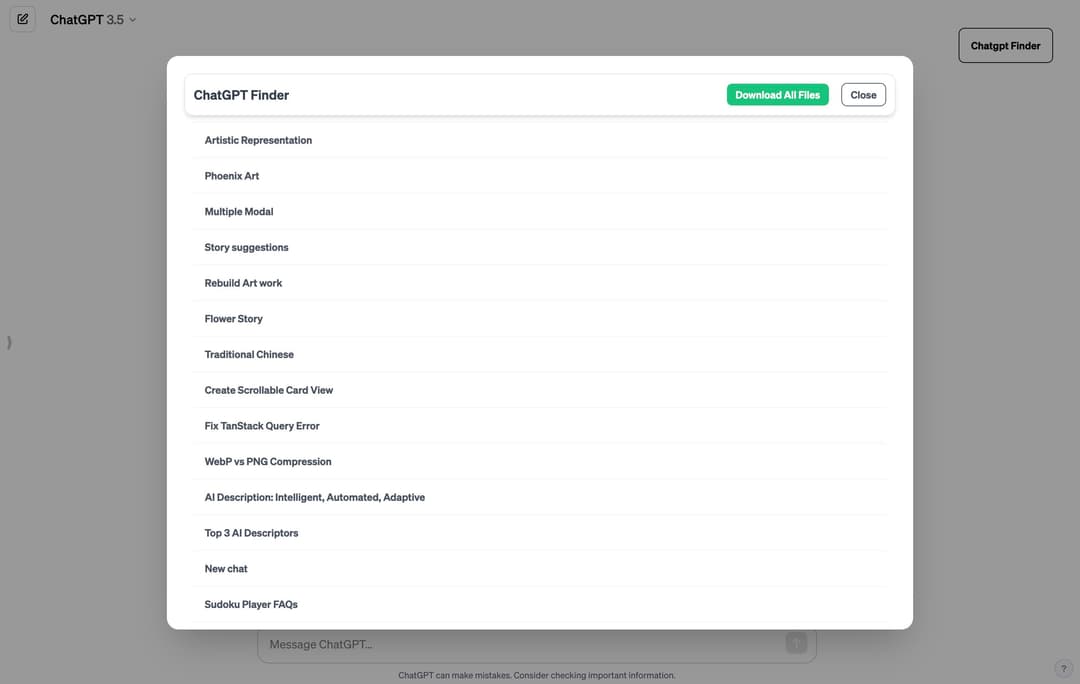Expand the ChatGPT 3.5 model selector
Viewport: 1080px width, 684px height.
coord(92,18)
